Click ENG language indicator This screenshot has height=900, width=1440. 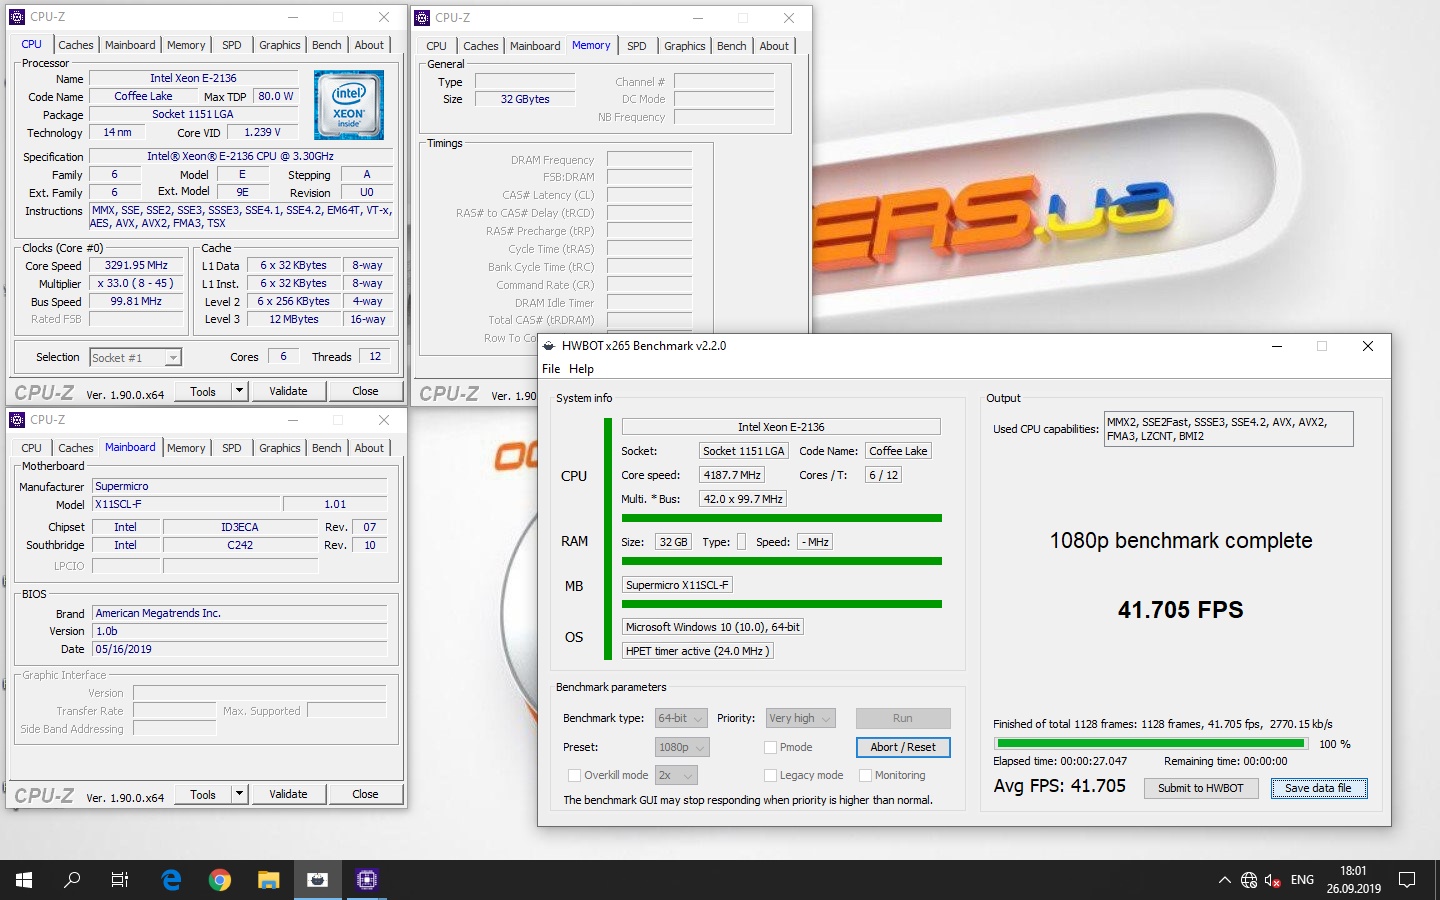[x=1302, y=880]
